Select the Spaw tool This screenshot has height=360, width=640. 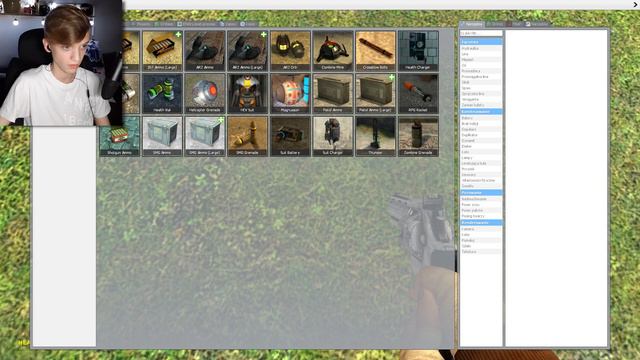(x=481, y=88)
